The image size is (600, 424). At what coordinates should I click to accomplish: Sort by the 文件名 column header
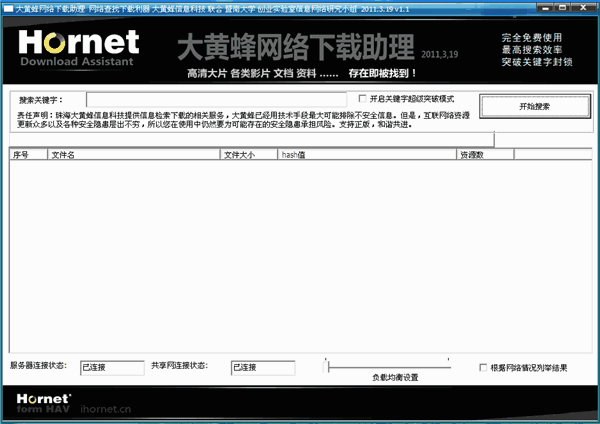click(134, 155)
